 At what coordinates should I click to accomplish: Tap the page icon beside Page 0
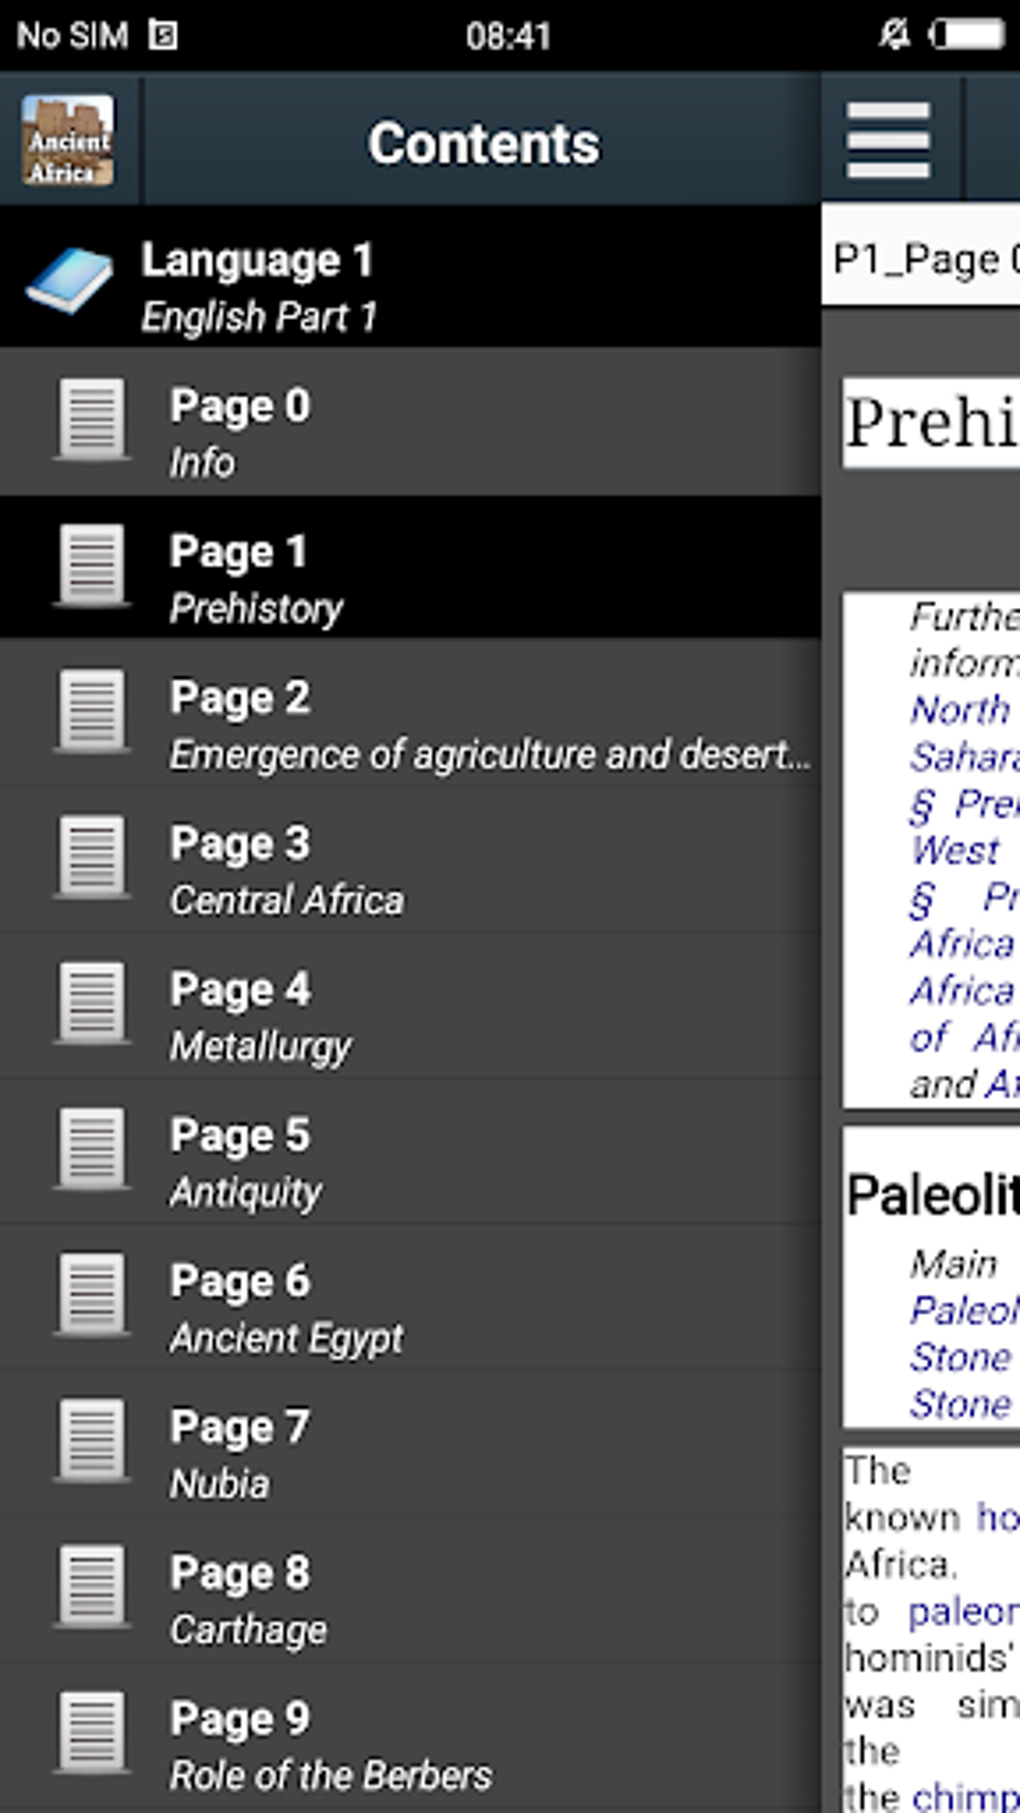[92, 421]
